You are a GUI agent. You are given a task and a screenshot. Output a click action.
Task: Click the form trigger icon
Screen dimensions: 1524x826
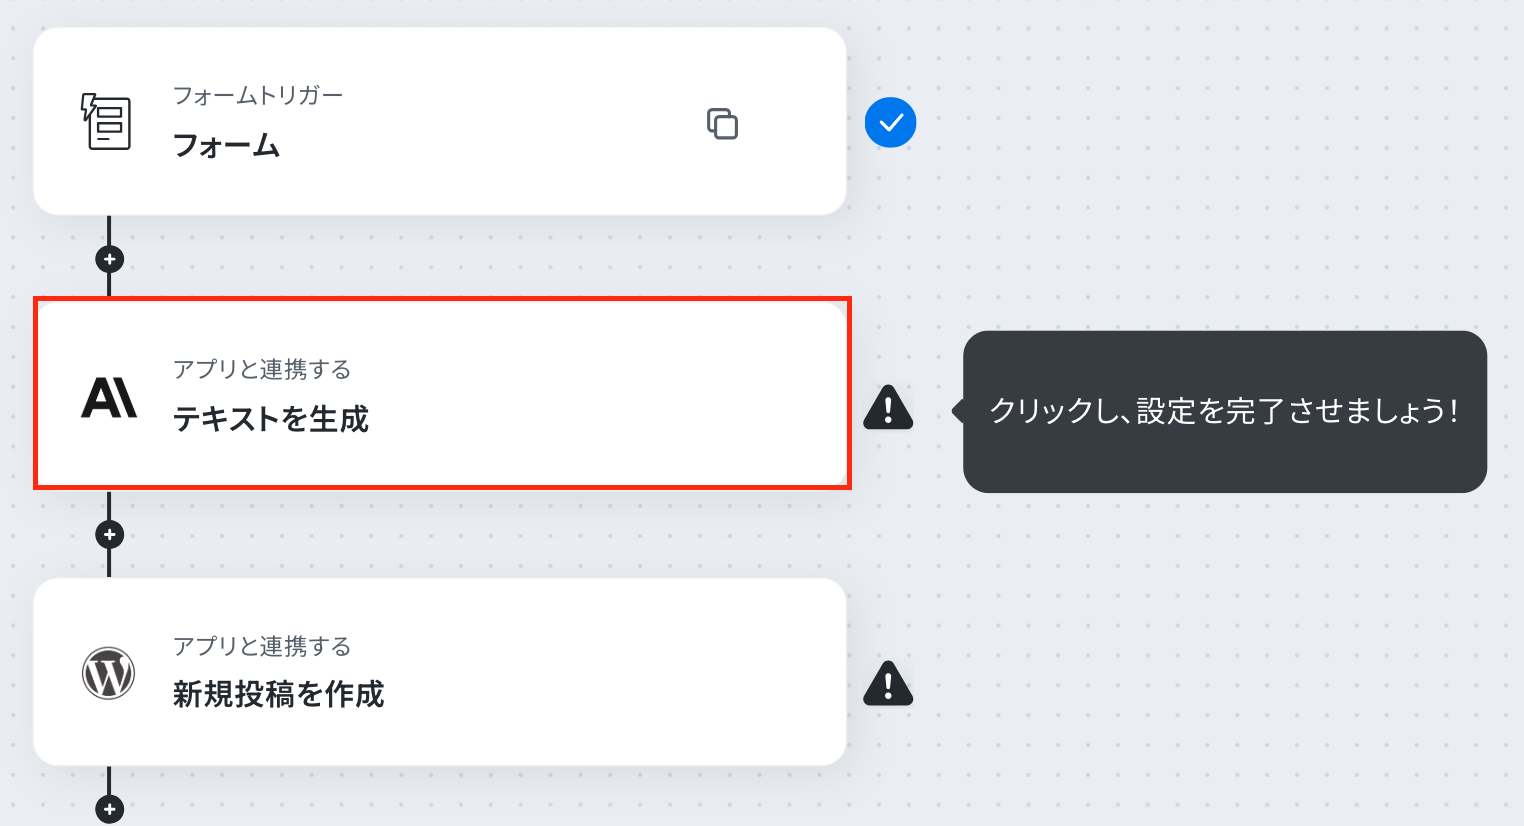tap(107, 121)
